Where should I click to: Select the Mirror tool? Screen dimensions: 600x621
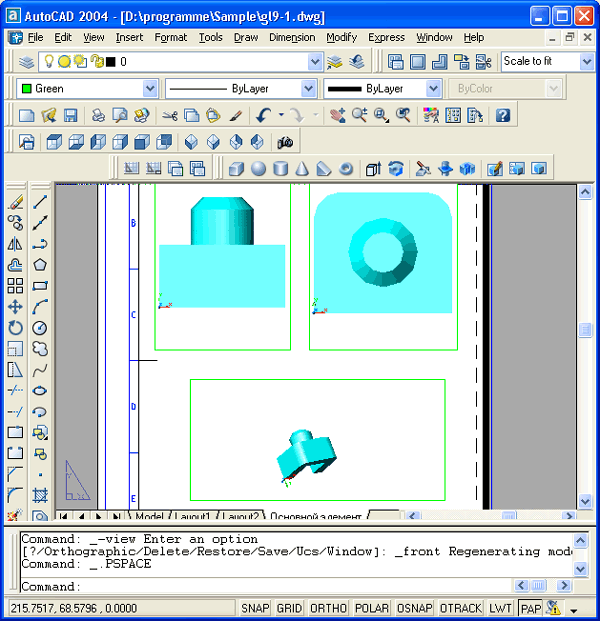(15, 244)
